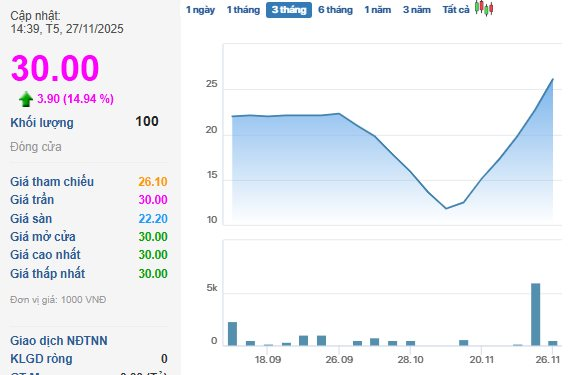Switch chart to candlestick view icon
The width and height of the screenshot is (575, 375).
click(484, 8)
